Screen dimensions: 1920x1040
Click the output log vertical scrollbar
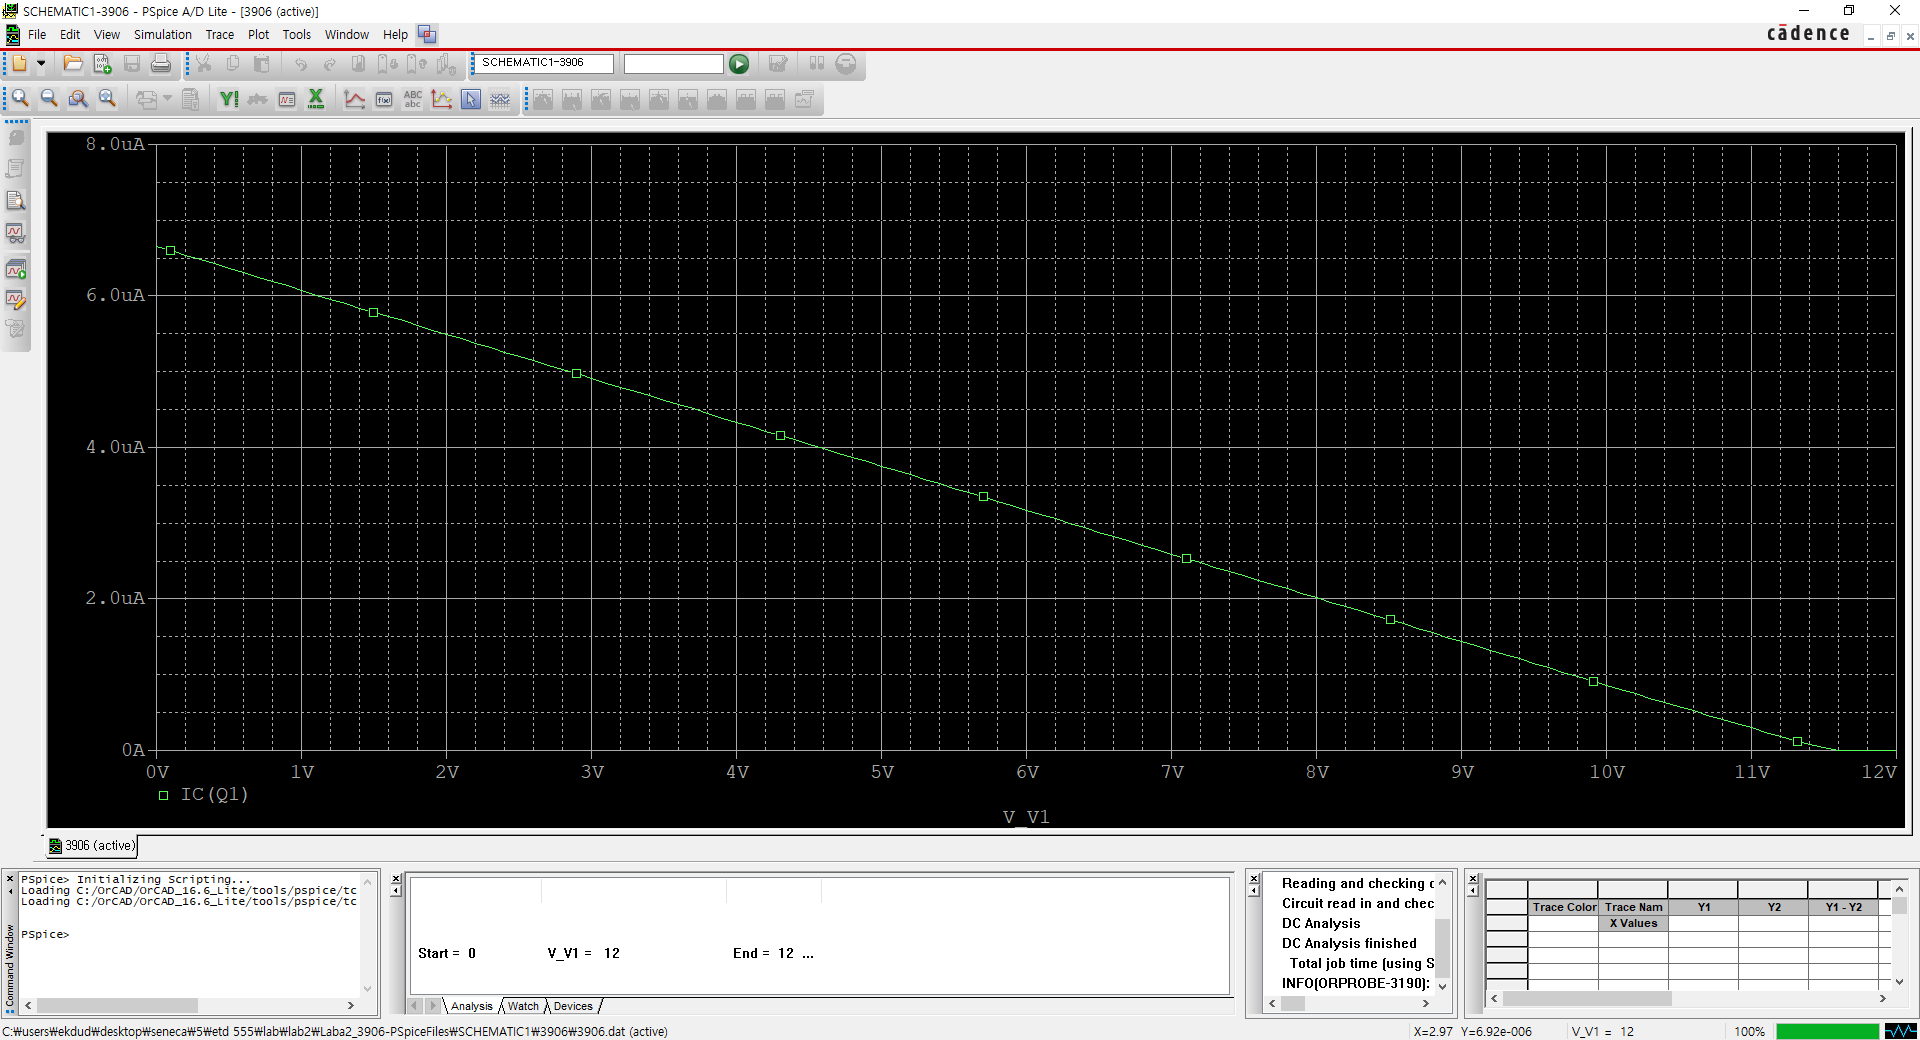pyautogui.click(x=1442, y=933)
